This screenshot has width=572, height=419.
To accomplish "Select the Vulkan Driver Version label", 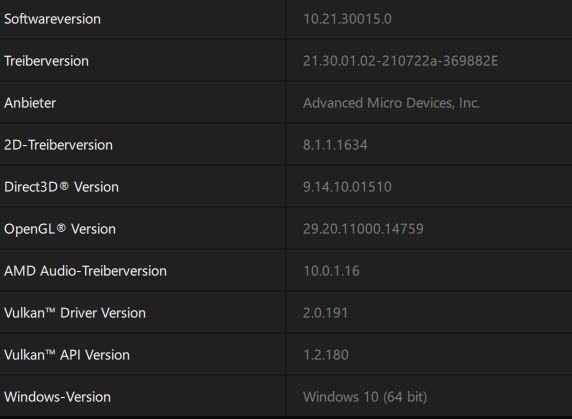I will [75, 313].
